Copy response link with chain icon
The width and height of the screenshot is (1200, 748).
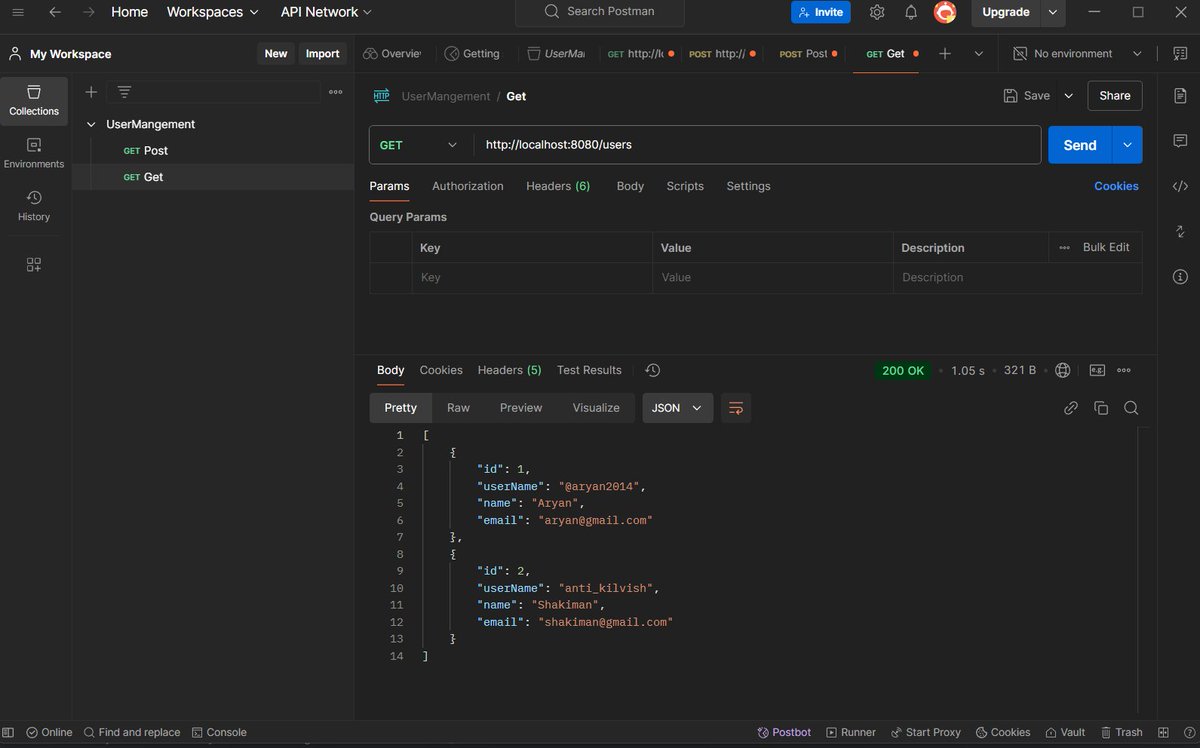tap(1071, 408)
